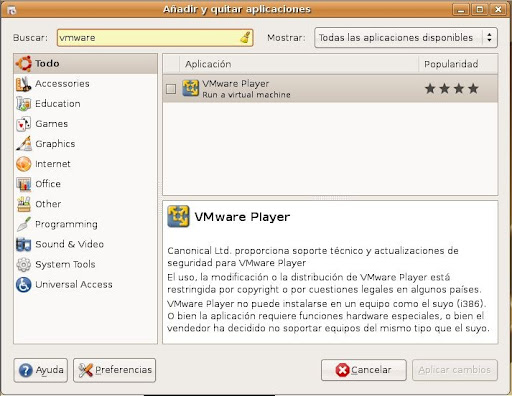Tick the VMware Player install checkbox
This screenshot has height=396, width=512.
(171, 89)
